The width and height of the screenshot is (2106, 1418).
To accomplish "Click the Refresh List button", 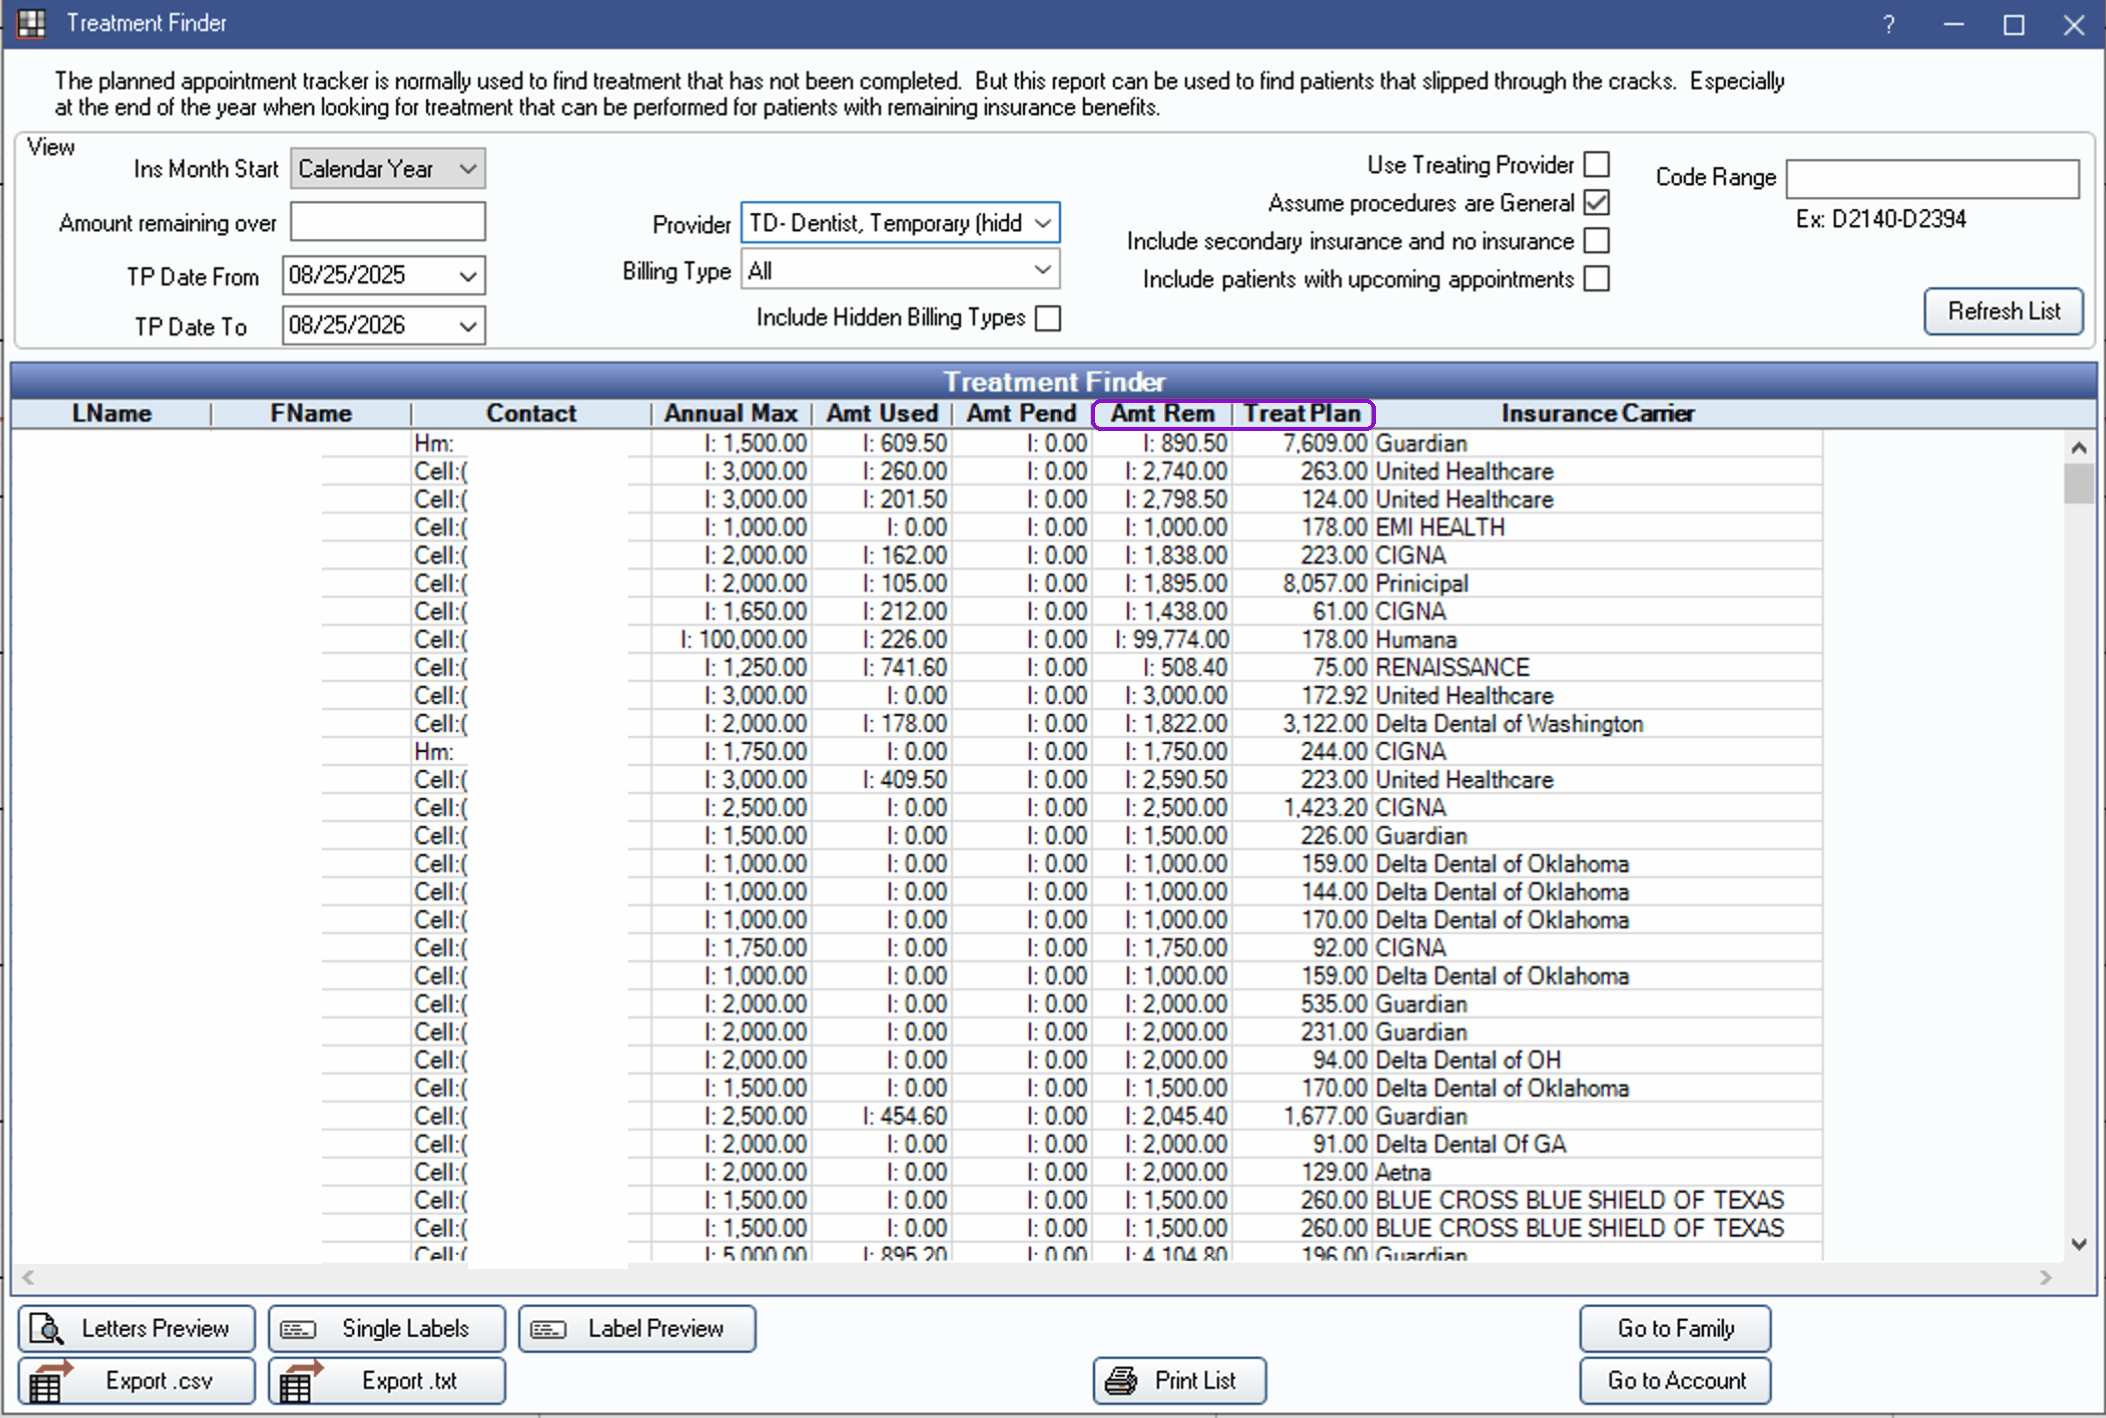I will (2004, 311).
